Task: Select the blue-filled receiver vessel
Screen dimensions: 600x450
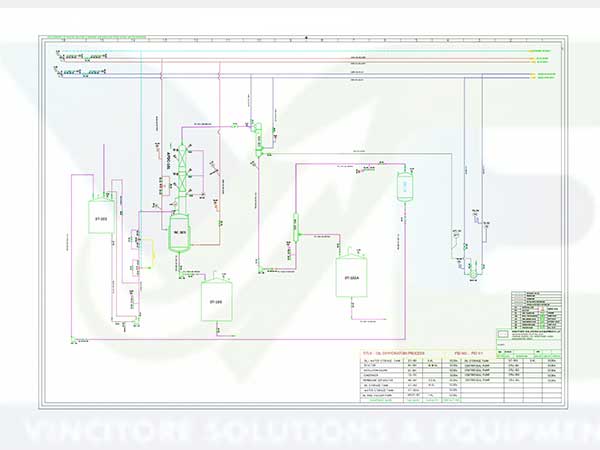Action: click(405, 186)
